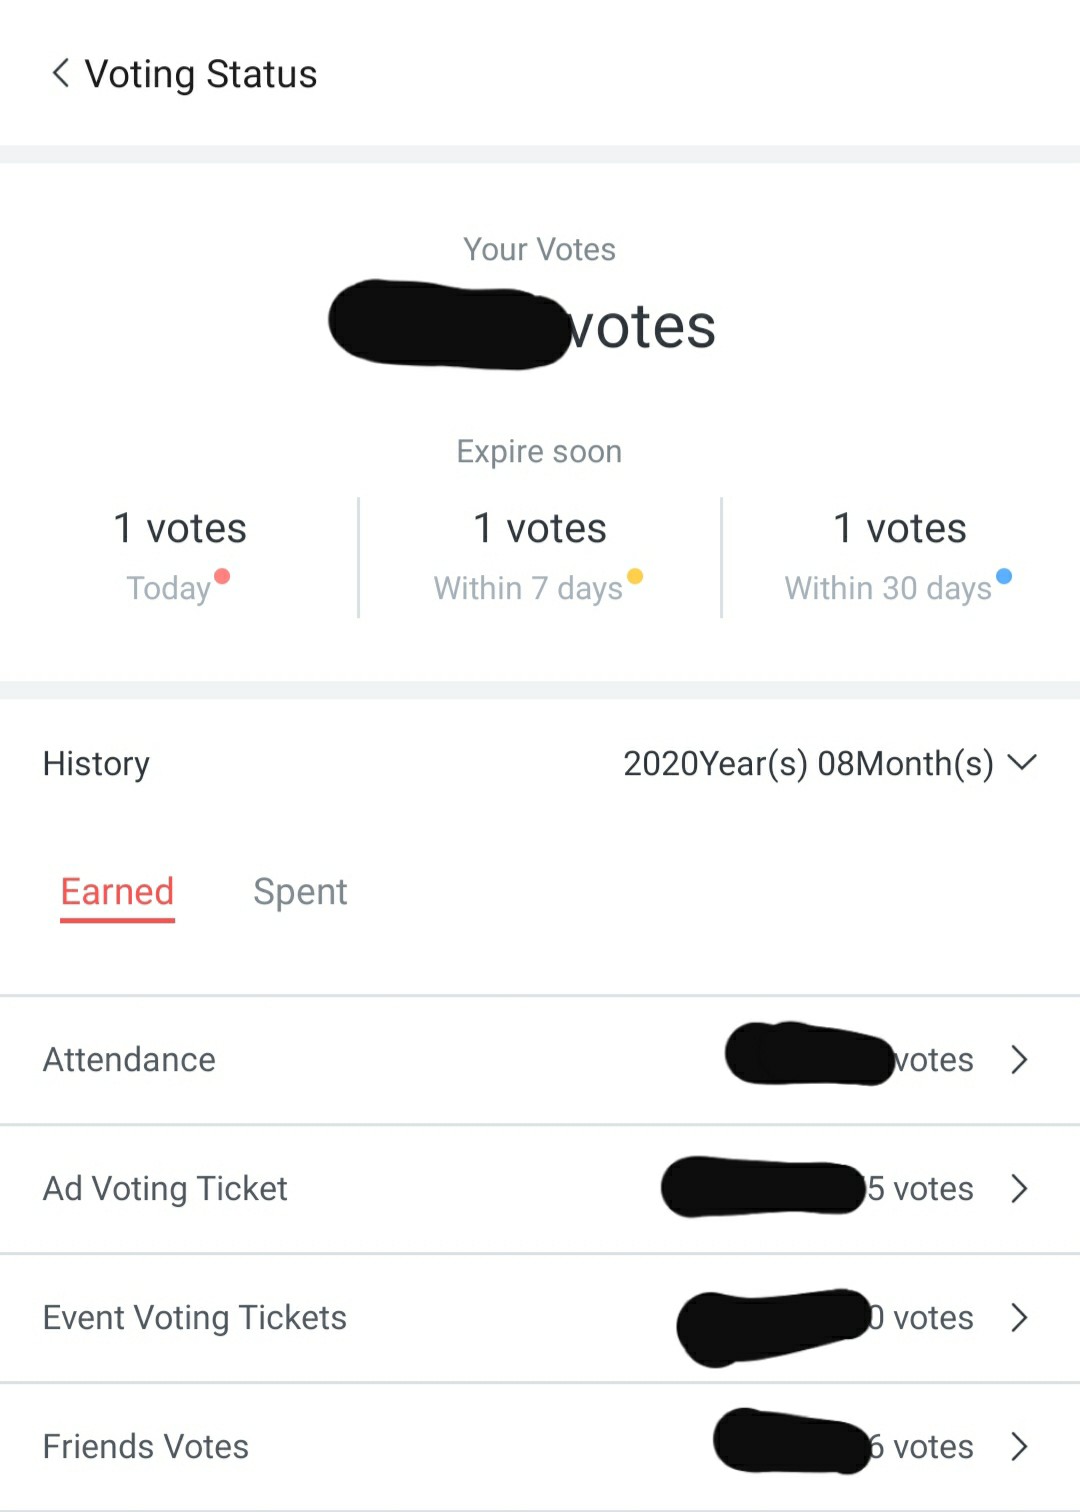
Task: View Event Voting Tickets details
Action: click(540, 1318)
